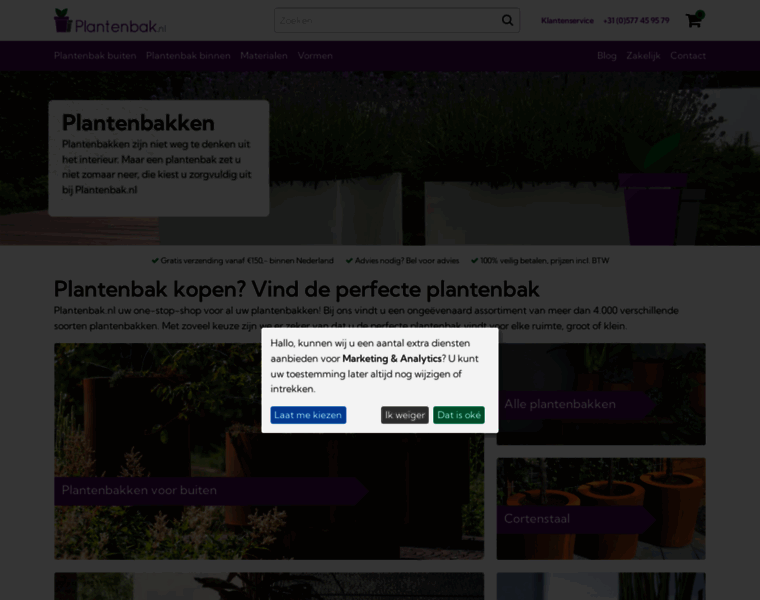Open the Klantenservice link
This screenshot has width=760, height=600.
pos(567,20)
